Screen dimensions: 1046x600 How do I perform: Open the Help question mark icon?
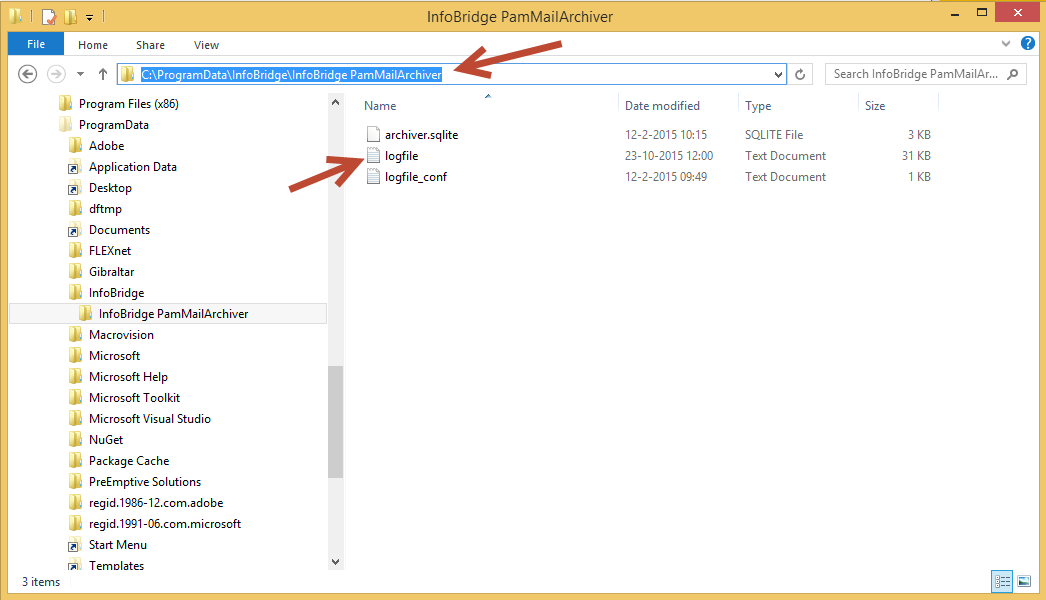[1027, 43]
